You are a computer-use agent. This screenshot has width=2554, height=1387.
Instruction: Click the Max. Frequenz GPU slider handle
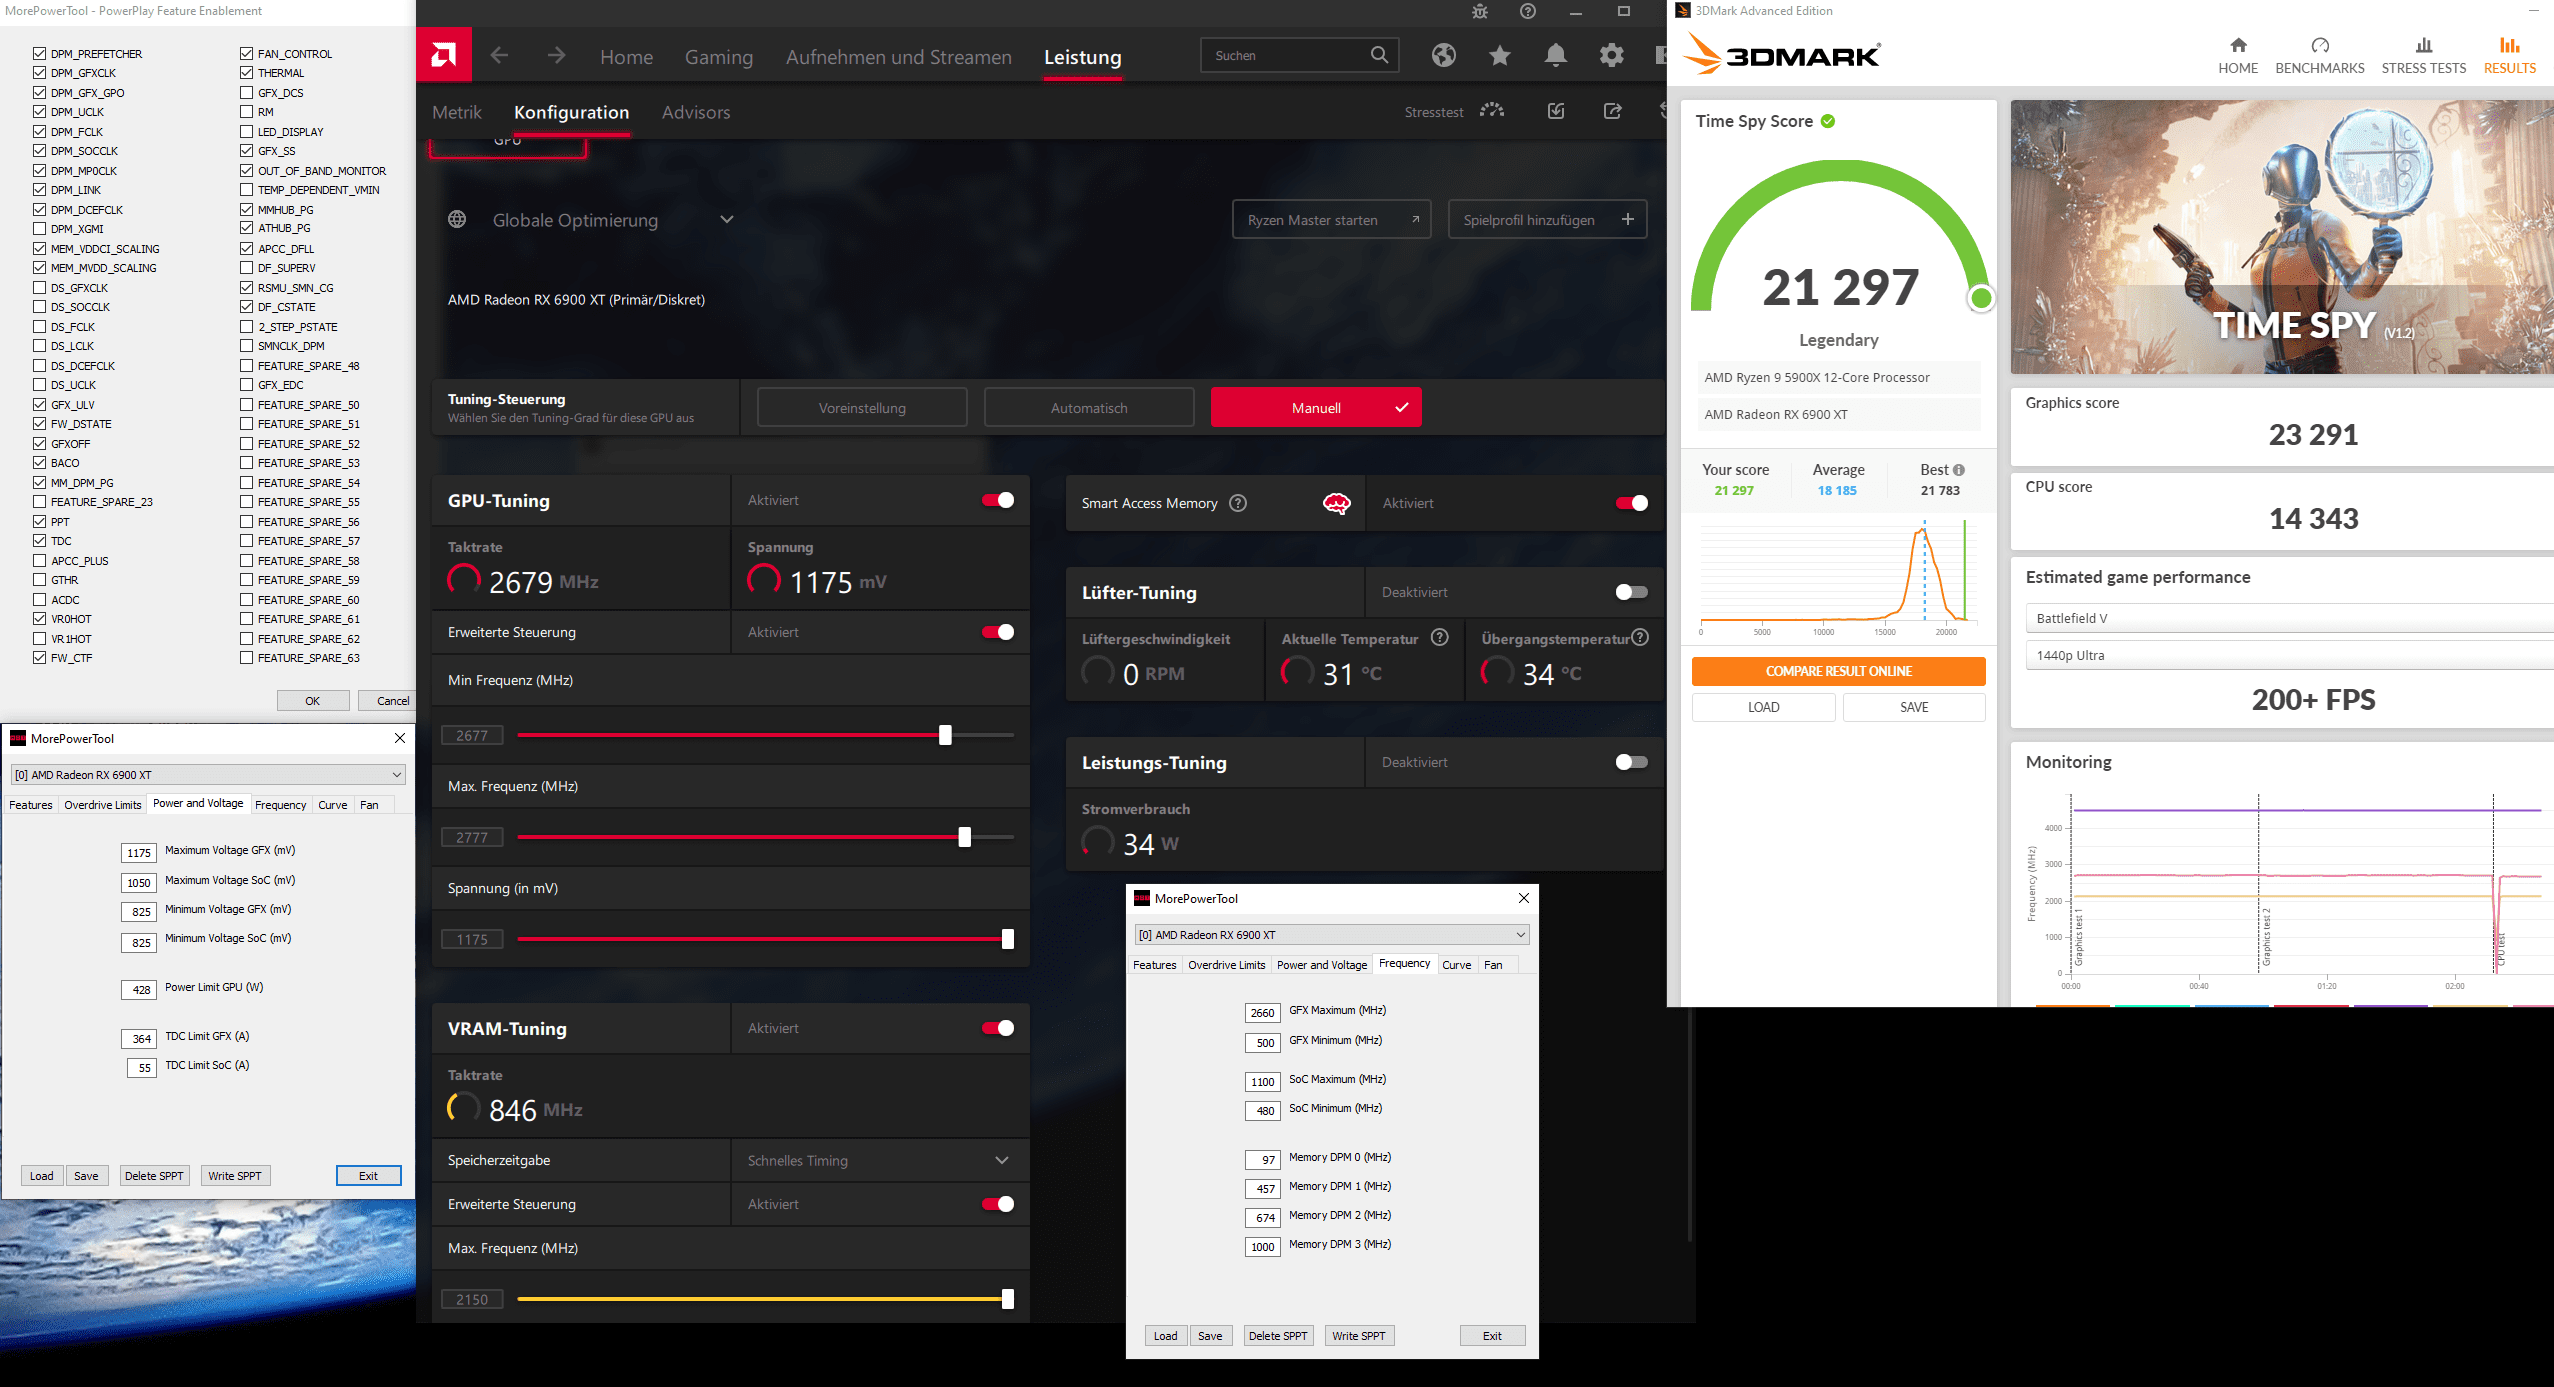coord(964,837)
